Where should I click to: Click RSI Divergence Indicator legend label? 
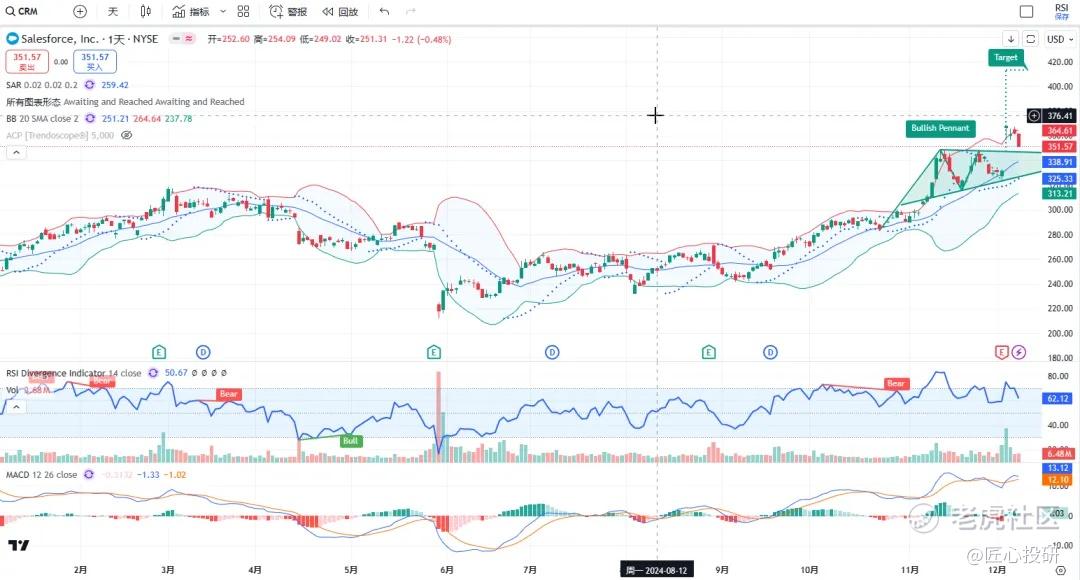pos(73,373)
